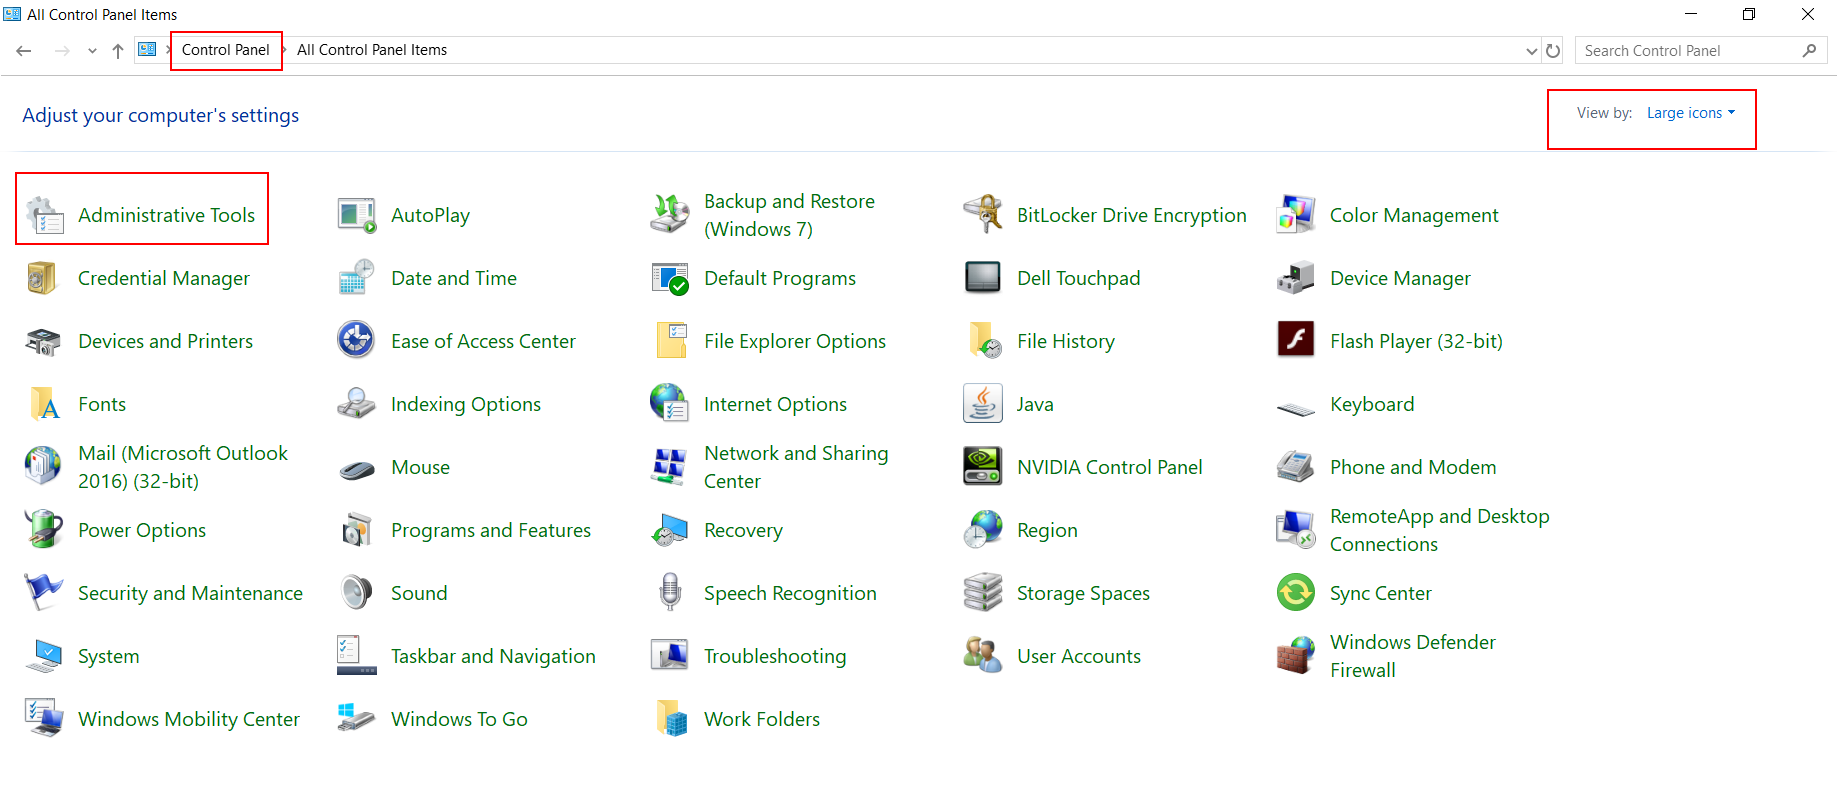1837x787 pixels.
Task: Click the BitLocker Drive Encryption key icon
Action: (x=983, y=215)
